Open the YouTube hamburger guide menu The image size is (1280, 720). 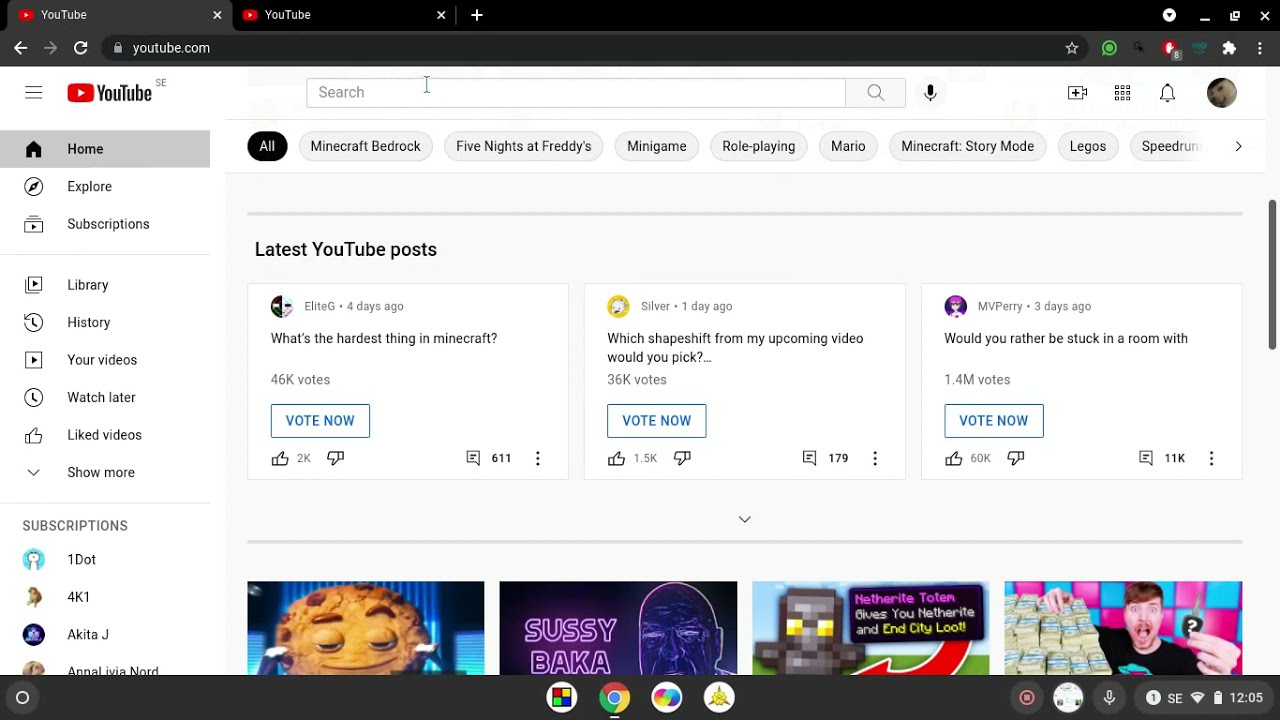(34, 93)
